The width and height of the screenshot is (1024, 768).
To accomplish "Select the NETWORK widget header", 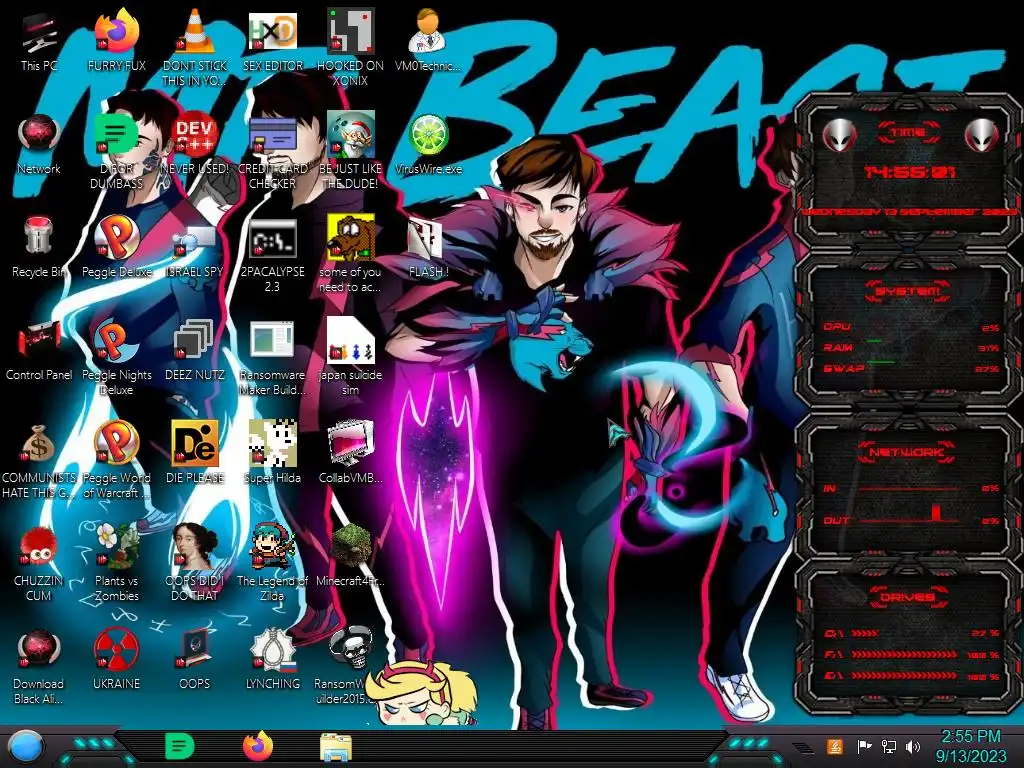I will pos(908,452).
